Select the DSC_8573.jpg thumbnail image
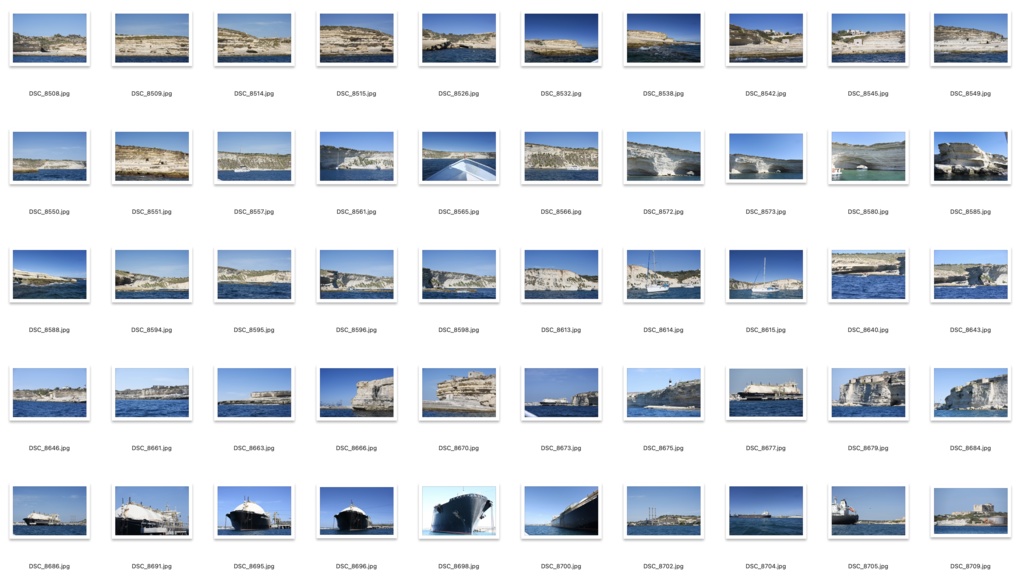1024x576 pixels. [765, 157]
